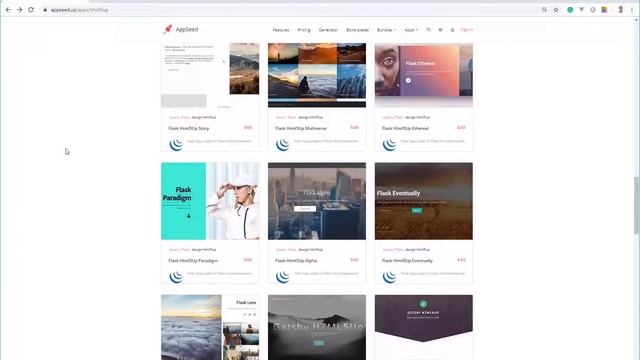Click the AppSeed rocket logo
This screenshot has width=640, height=360.
168,29
